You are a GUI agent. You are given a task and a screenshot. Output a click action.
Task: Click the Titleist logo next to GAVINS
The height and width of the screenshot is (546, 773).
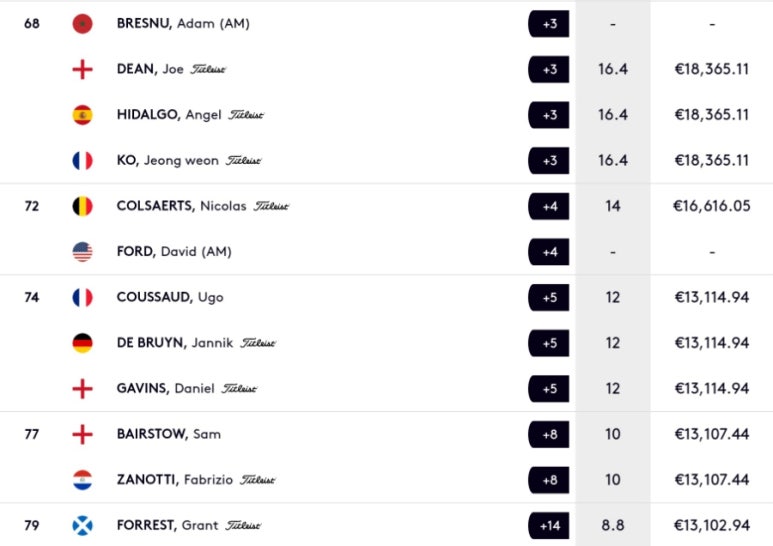pyautogui.click(x=239, y=389)
